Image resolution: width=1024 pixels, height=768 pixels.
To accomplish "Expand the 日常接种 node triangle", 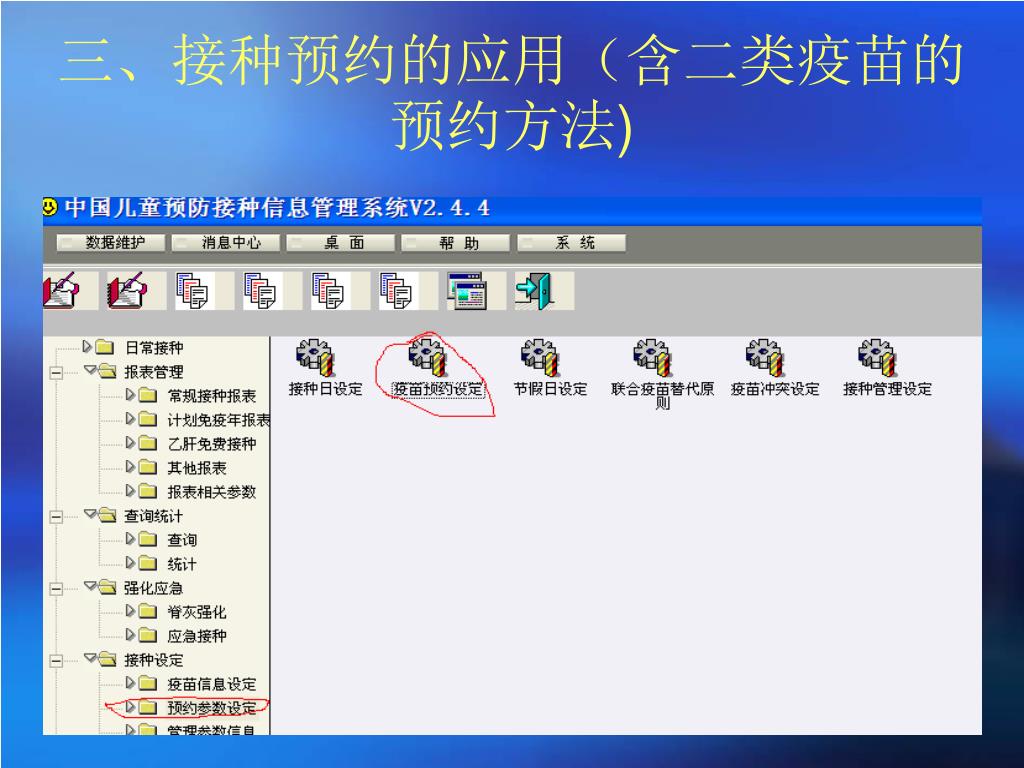I will (x=87, y=347).
